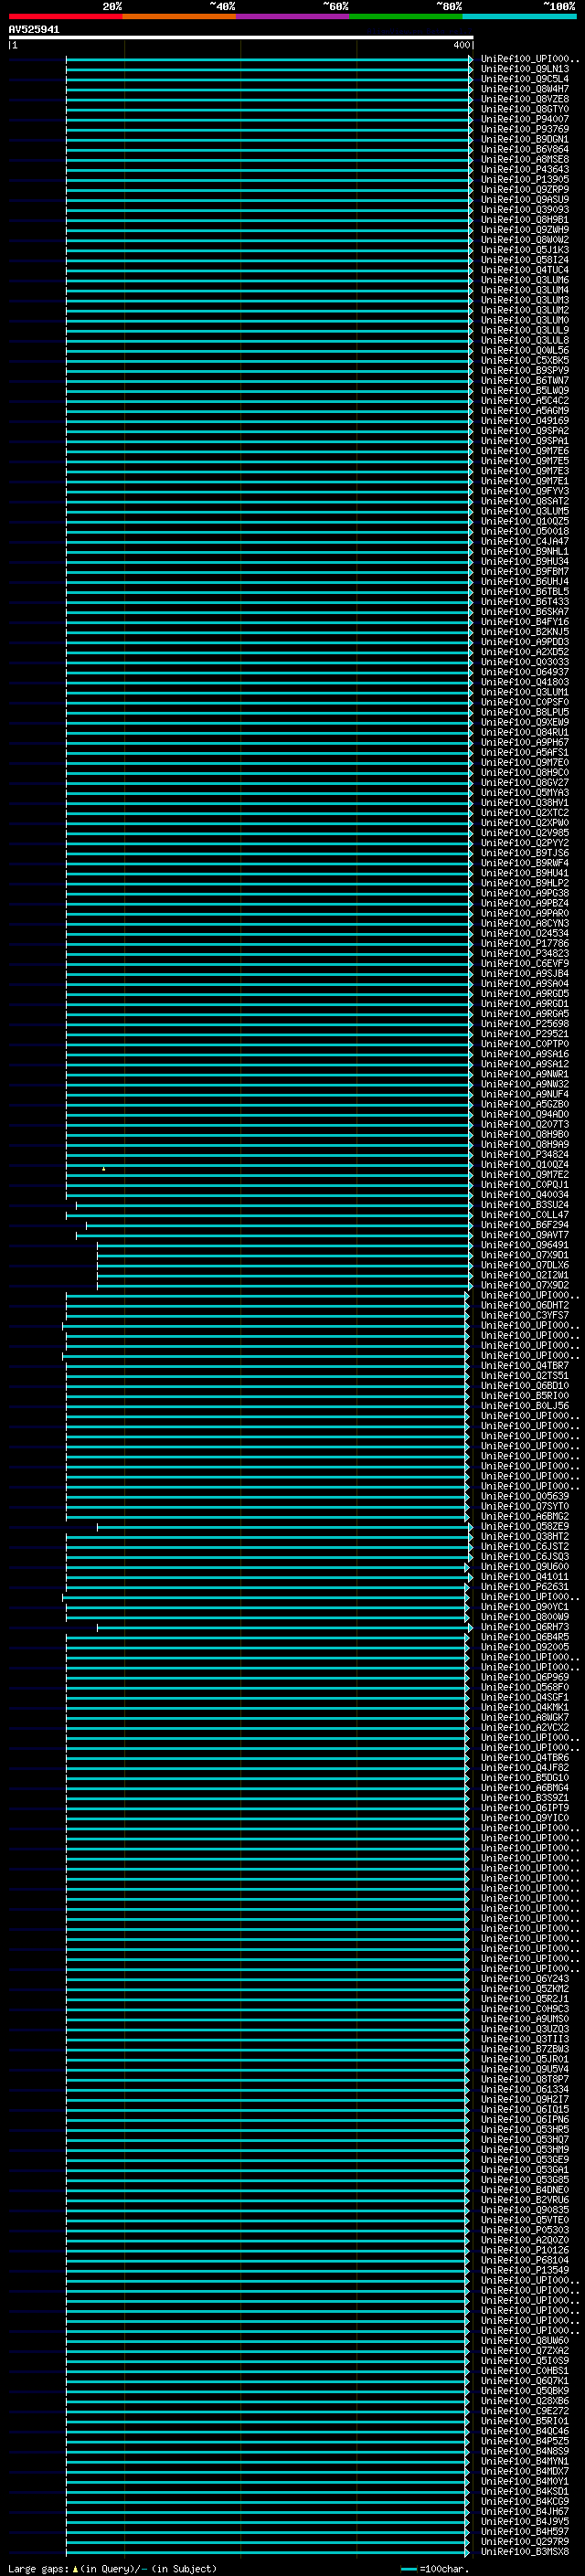This screenshot has height=2576, width=585.
Task: Open hit UniRef100_Q8W4H7
Action: (x=525, y=89)
